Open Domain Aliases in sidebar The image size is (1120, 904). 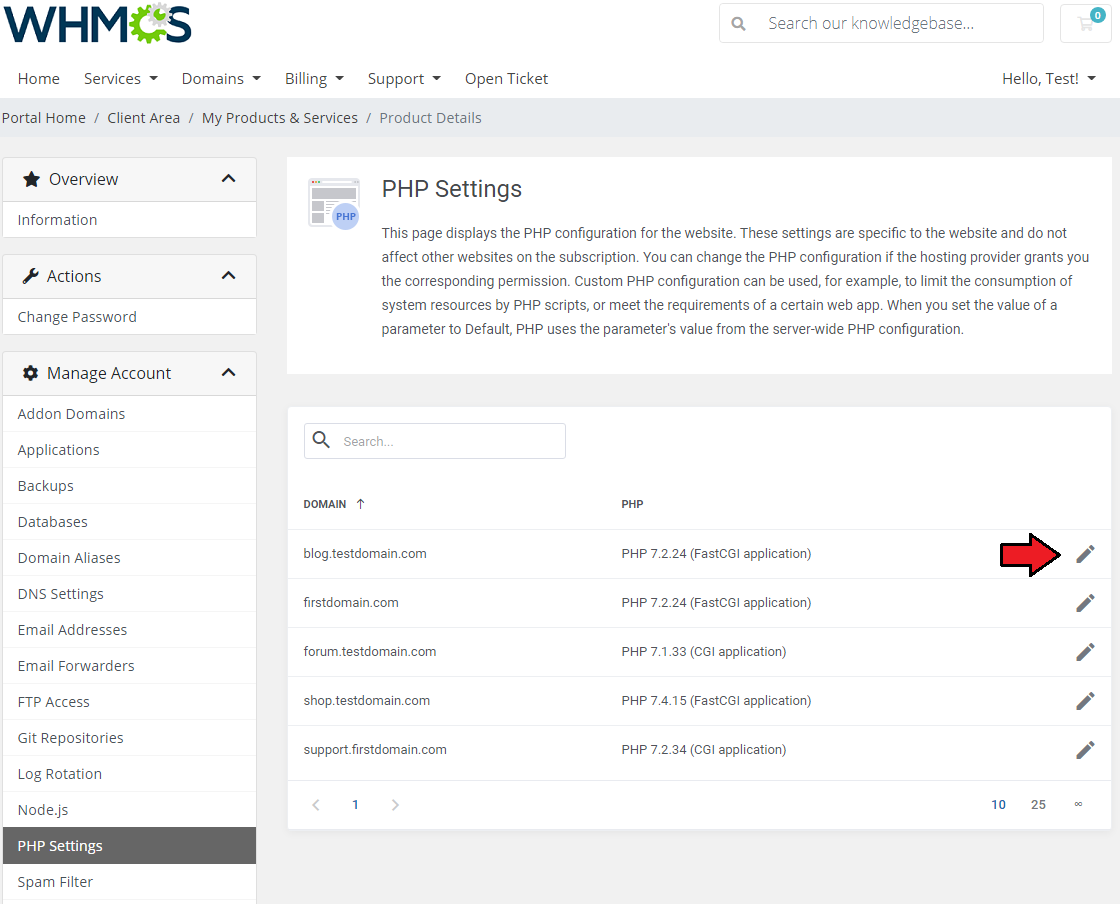tap(129, 558)
